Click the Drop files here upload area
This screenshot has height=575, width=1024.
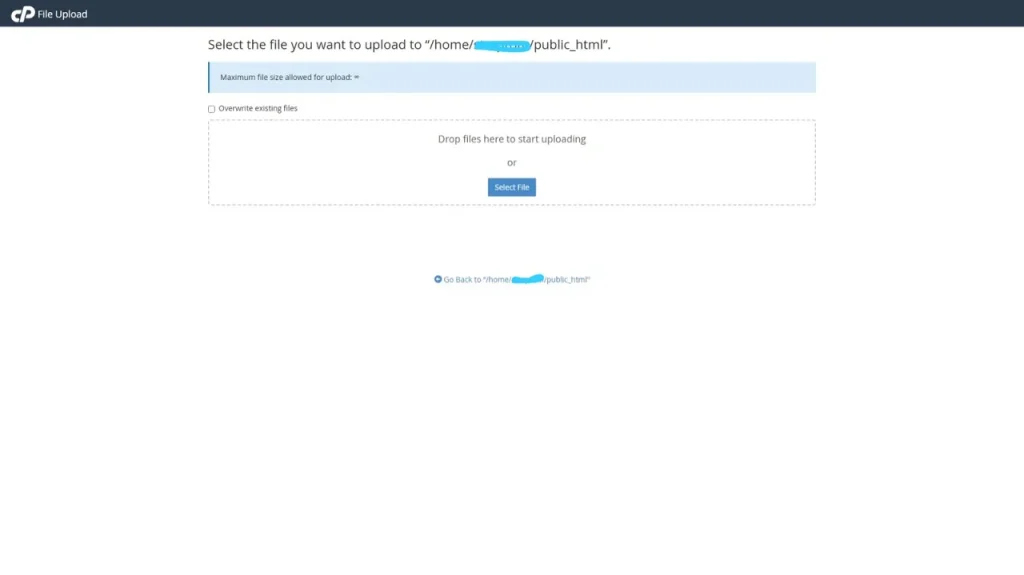click(x=511, y=163)
